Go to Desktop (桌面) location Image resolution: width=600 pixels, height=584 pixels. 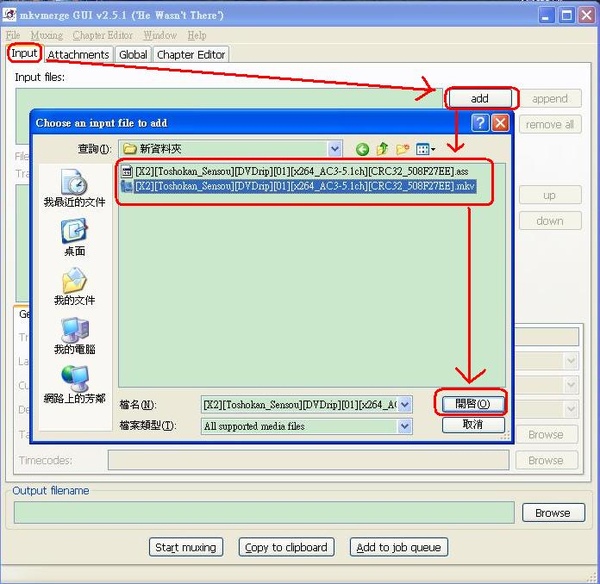[x=74, y=237]
